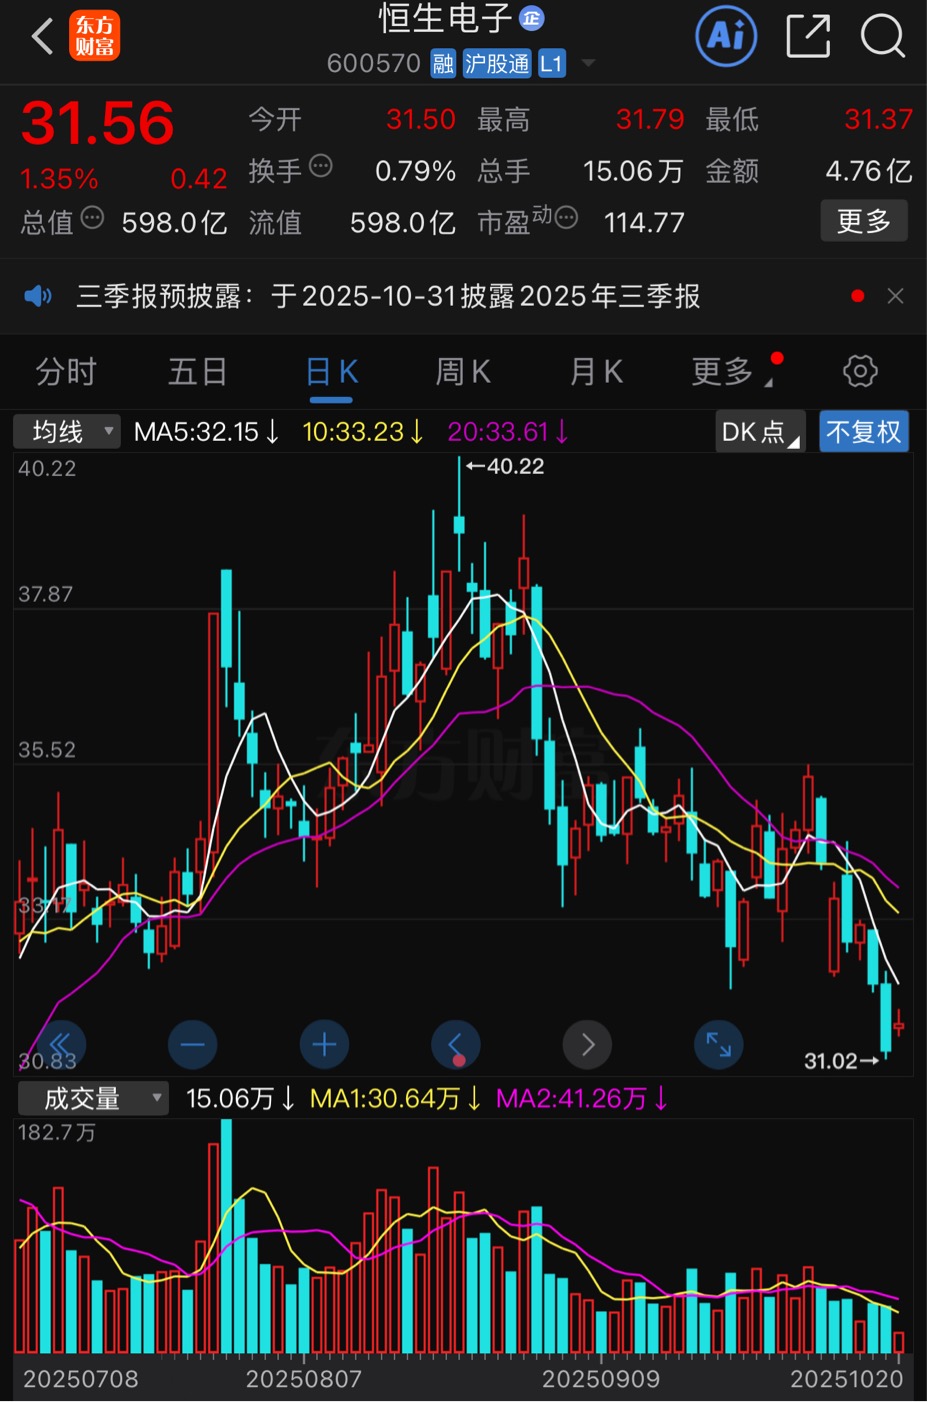The height and width of the screenshot is (1402, 927).
Task: Open the DK点 dropdown
Action: click(x=760, y=432)
